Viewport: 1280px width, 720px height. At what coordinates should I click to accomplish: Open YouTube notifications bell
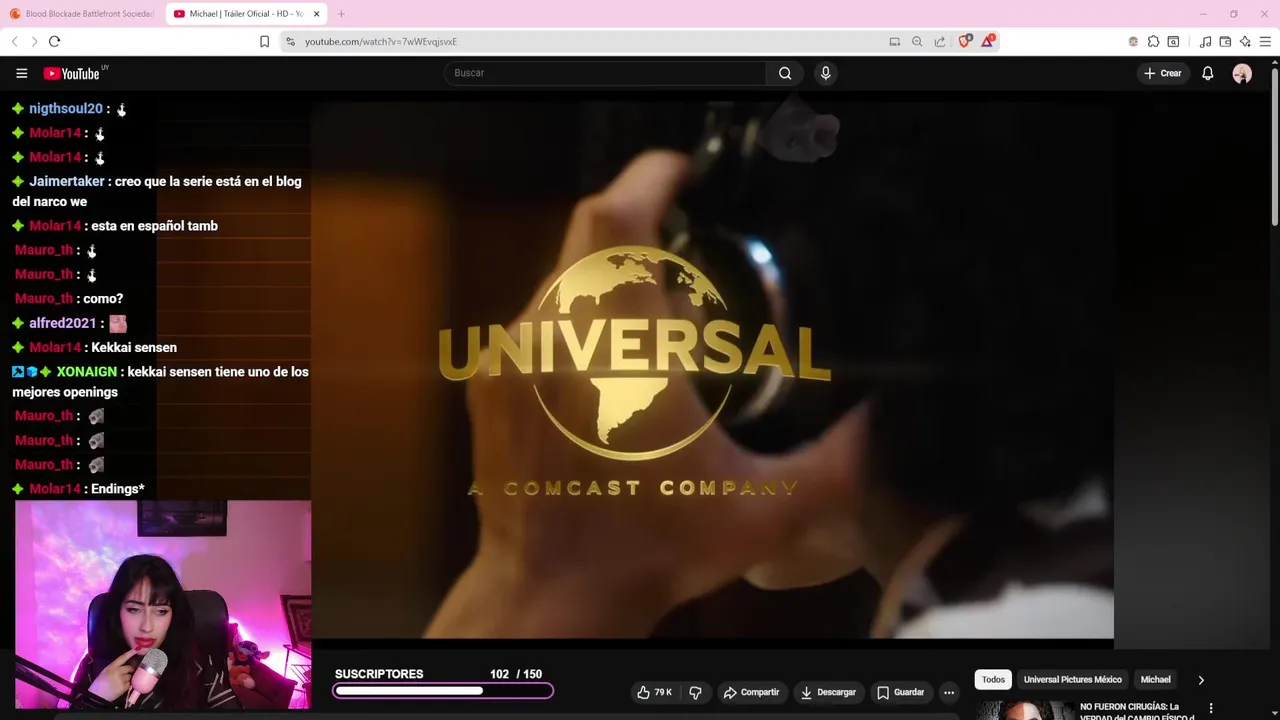1208,73
